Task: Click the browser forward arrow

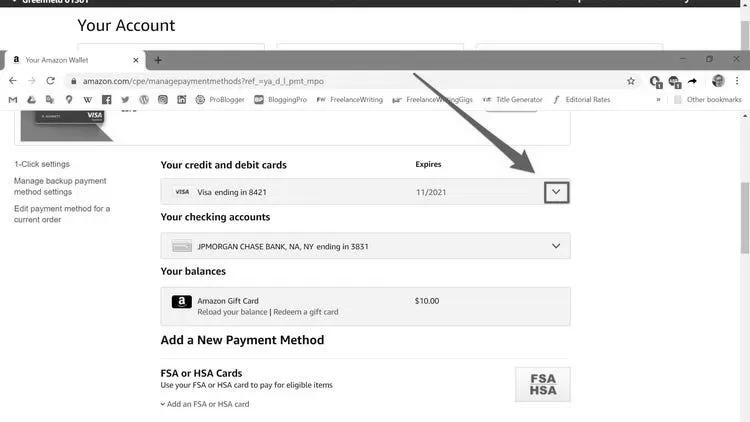Action: 32,81
